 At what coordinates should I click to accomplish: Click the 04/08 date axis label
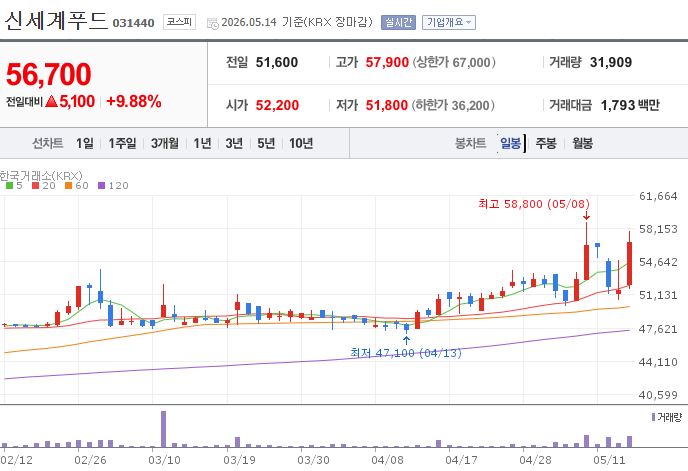coord(387,460)
